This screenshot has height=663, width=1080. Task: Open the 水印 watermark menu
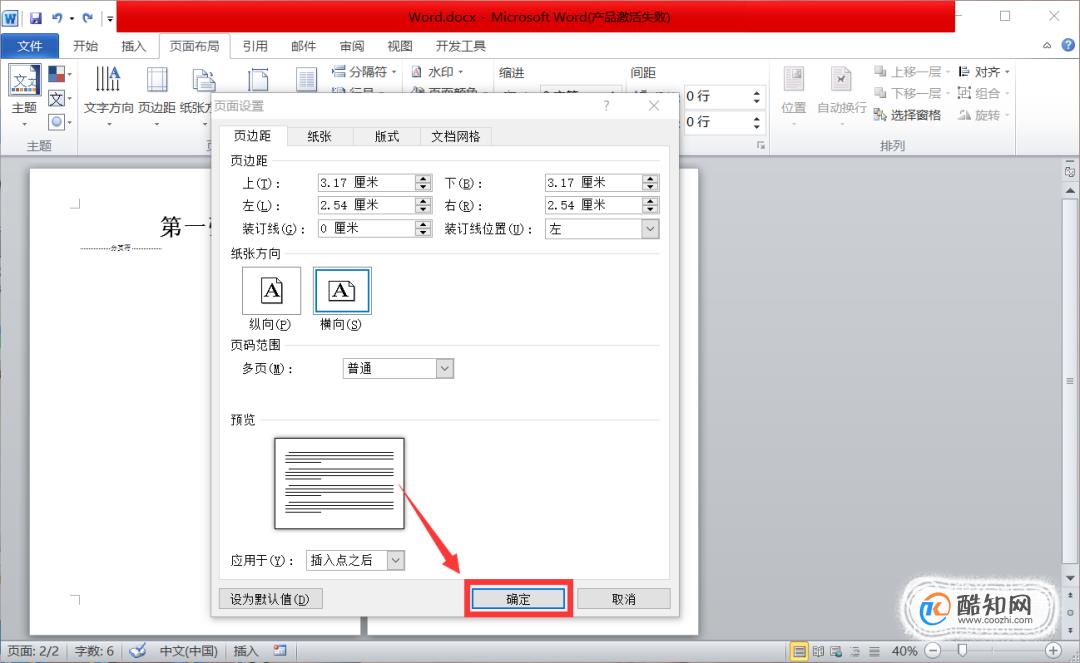click(437, 72)
